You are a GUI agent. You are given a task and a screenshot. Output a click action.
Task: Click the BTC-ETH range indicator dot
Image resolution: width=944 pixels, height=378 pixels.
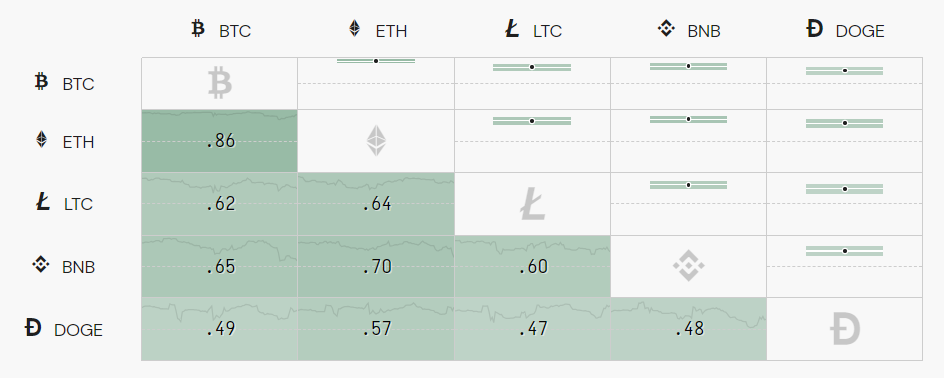click(376, 61)
